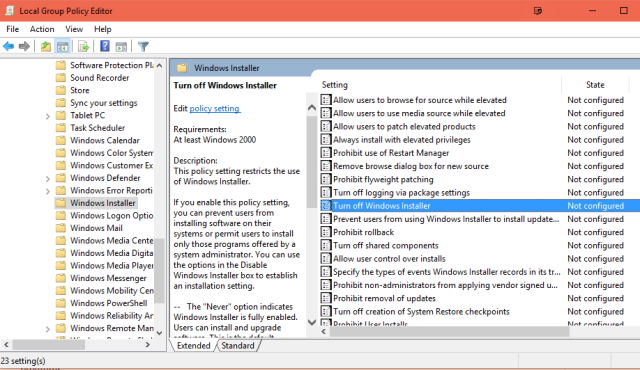
Task: Click the Filter funnel toolbar icon
Action: [x=143, y=47]
